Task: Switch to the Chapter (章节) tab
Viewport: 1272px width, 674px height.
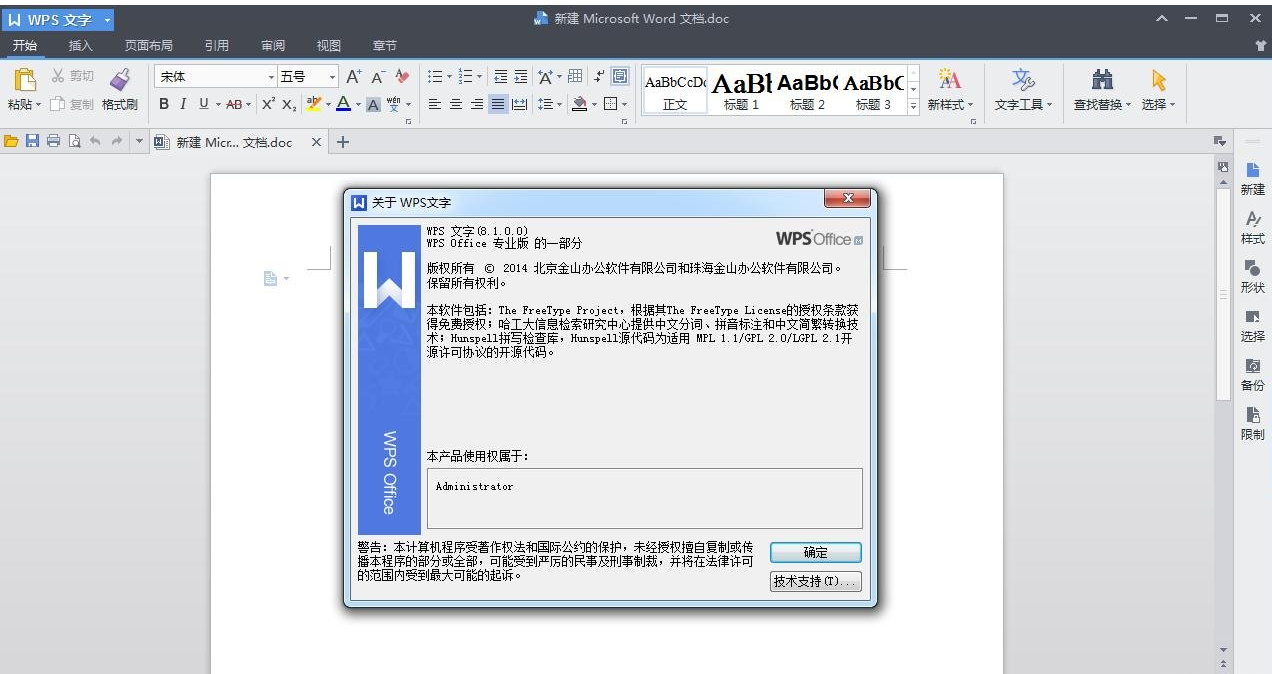Action: click(x=384, y=45)
